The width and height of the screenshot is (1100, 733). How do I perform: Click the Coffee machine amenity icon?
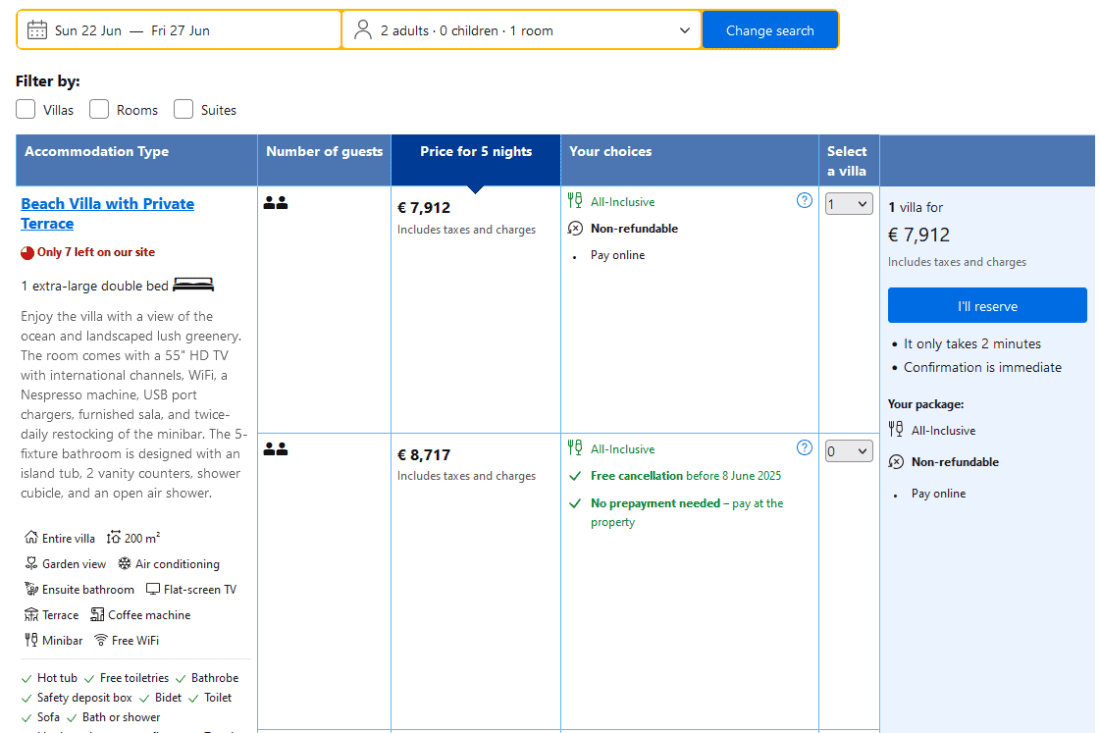97,615
